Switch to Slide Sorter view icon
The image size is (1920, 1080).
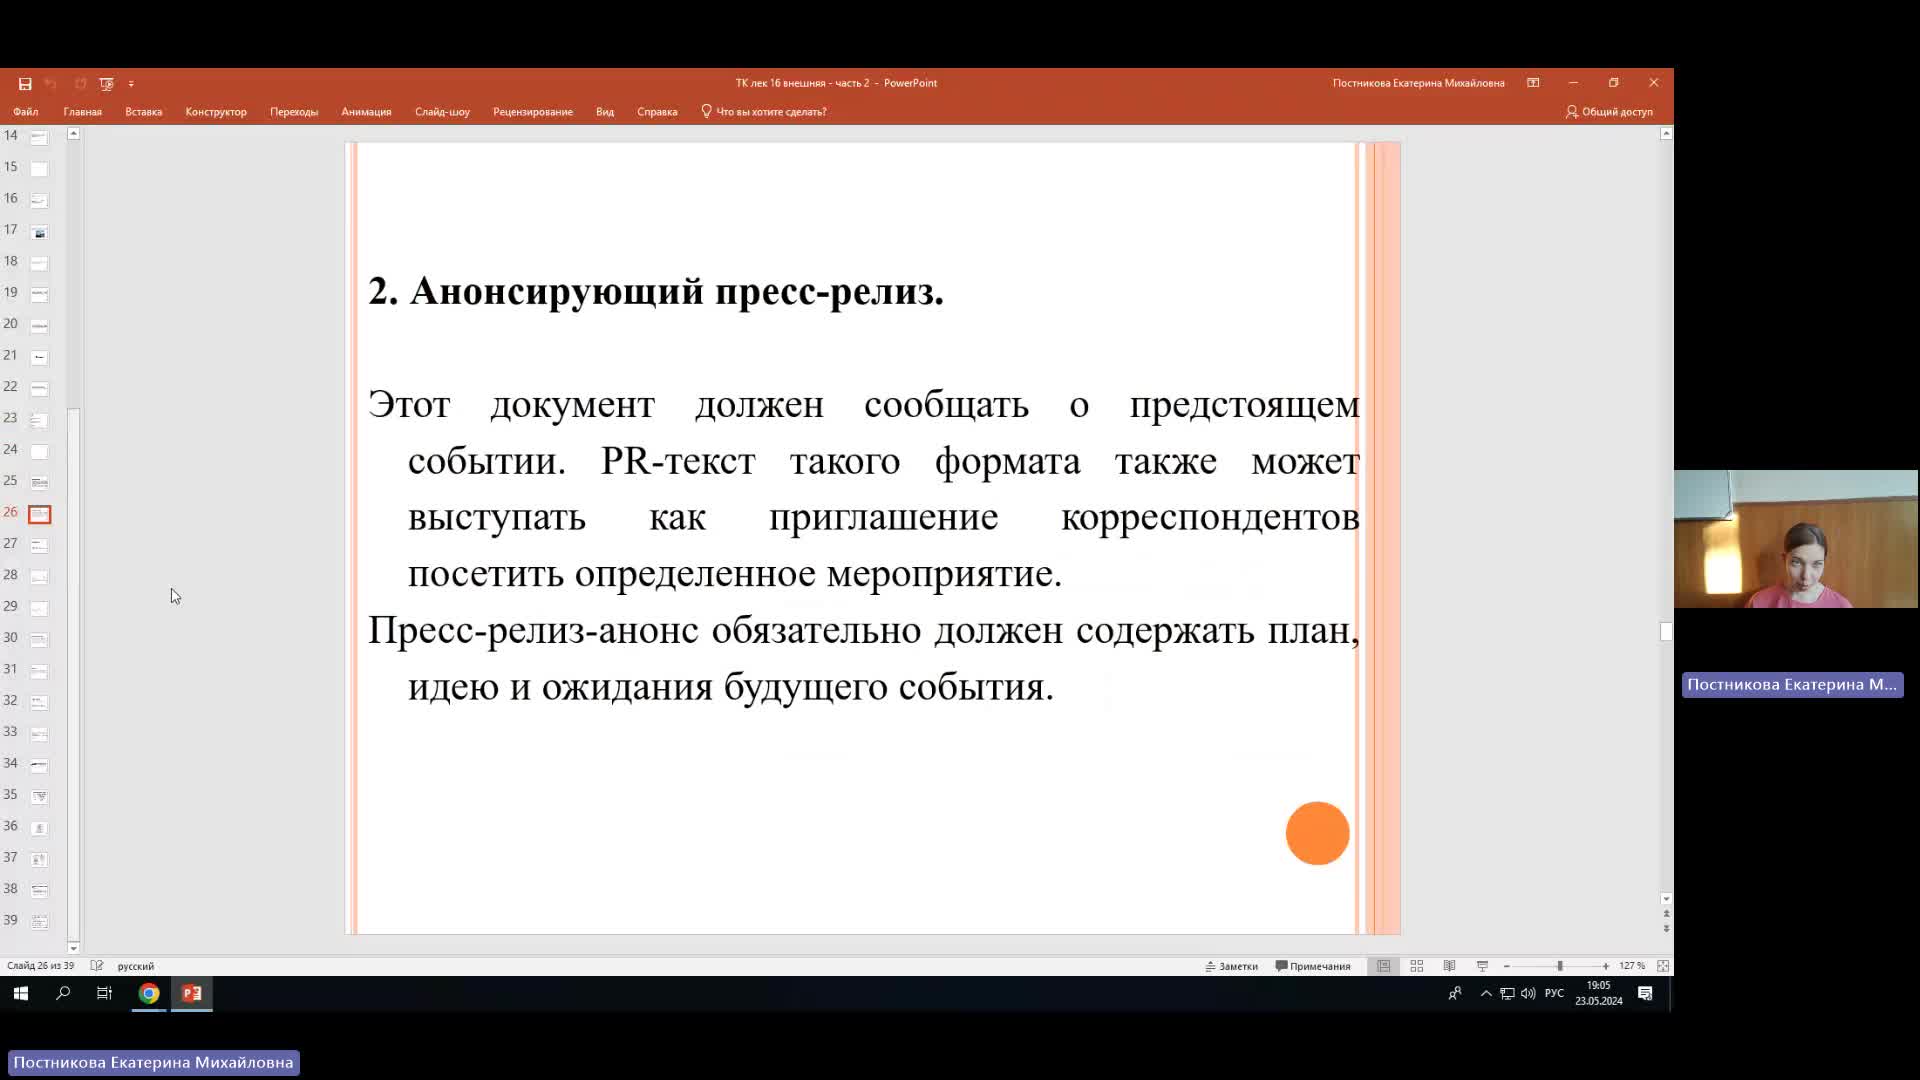(1417, 966)
